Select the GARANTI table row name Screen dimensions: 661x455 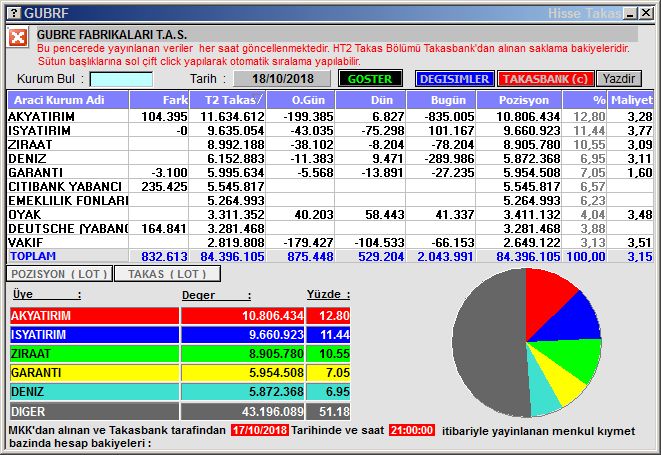pyautogui.click(x=35, y=172)
